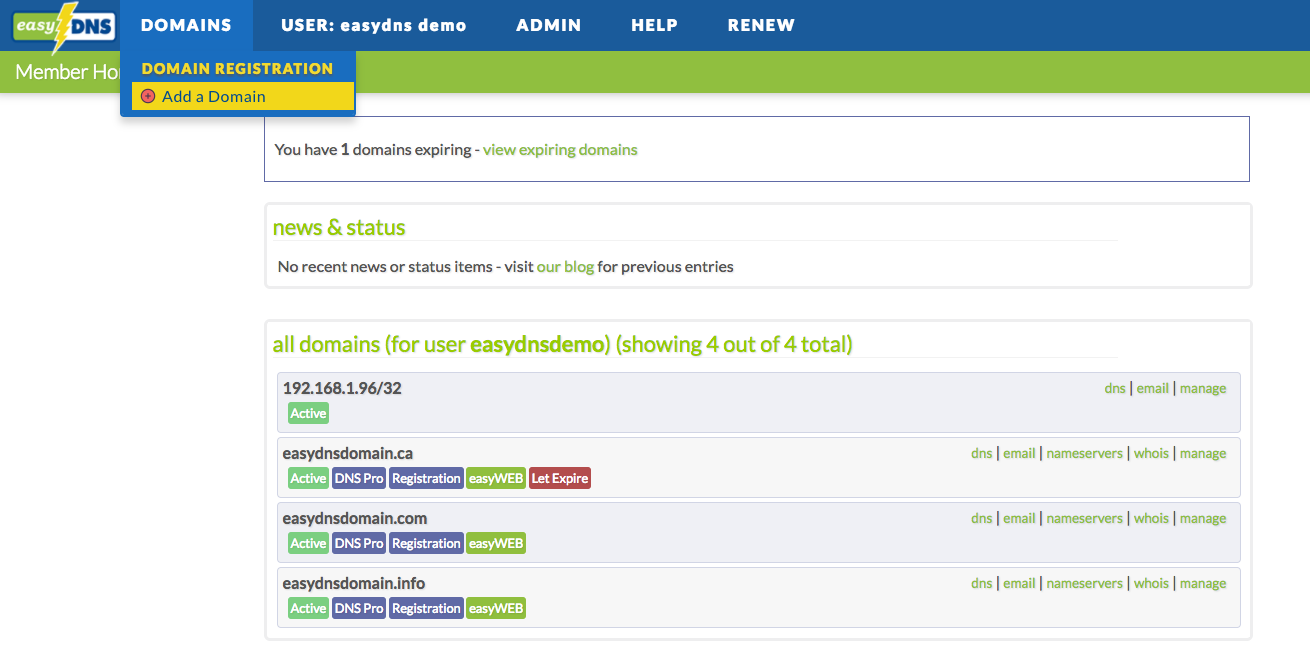Image resolution: width=1310 pixels, height=666 pixels.
Task: Click the easyWEB badge for easydnsdomain.ca
Action: (496, 479)
